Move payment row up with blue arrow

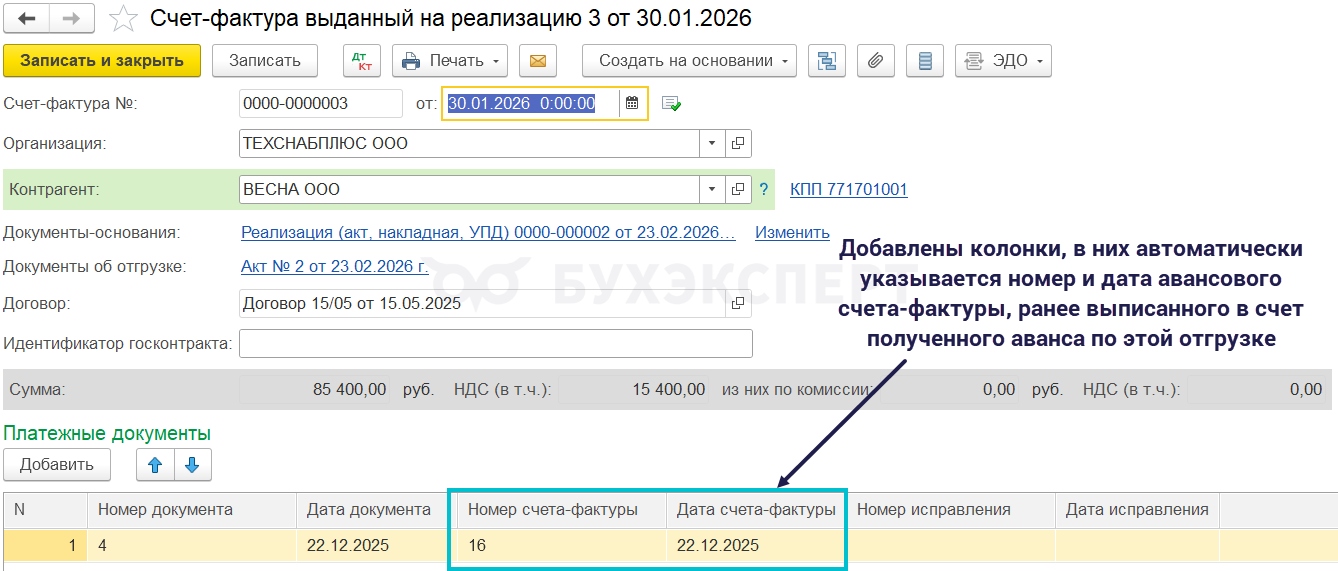point(155,464)
